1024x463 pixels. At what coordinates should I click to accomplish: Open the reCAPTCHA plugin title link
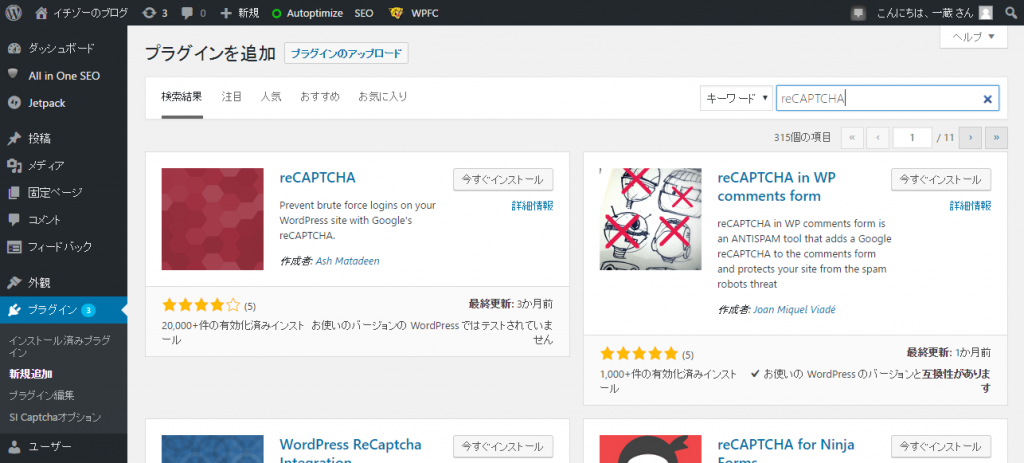point(317,178)
